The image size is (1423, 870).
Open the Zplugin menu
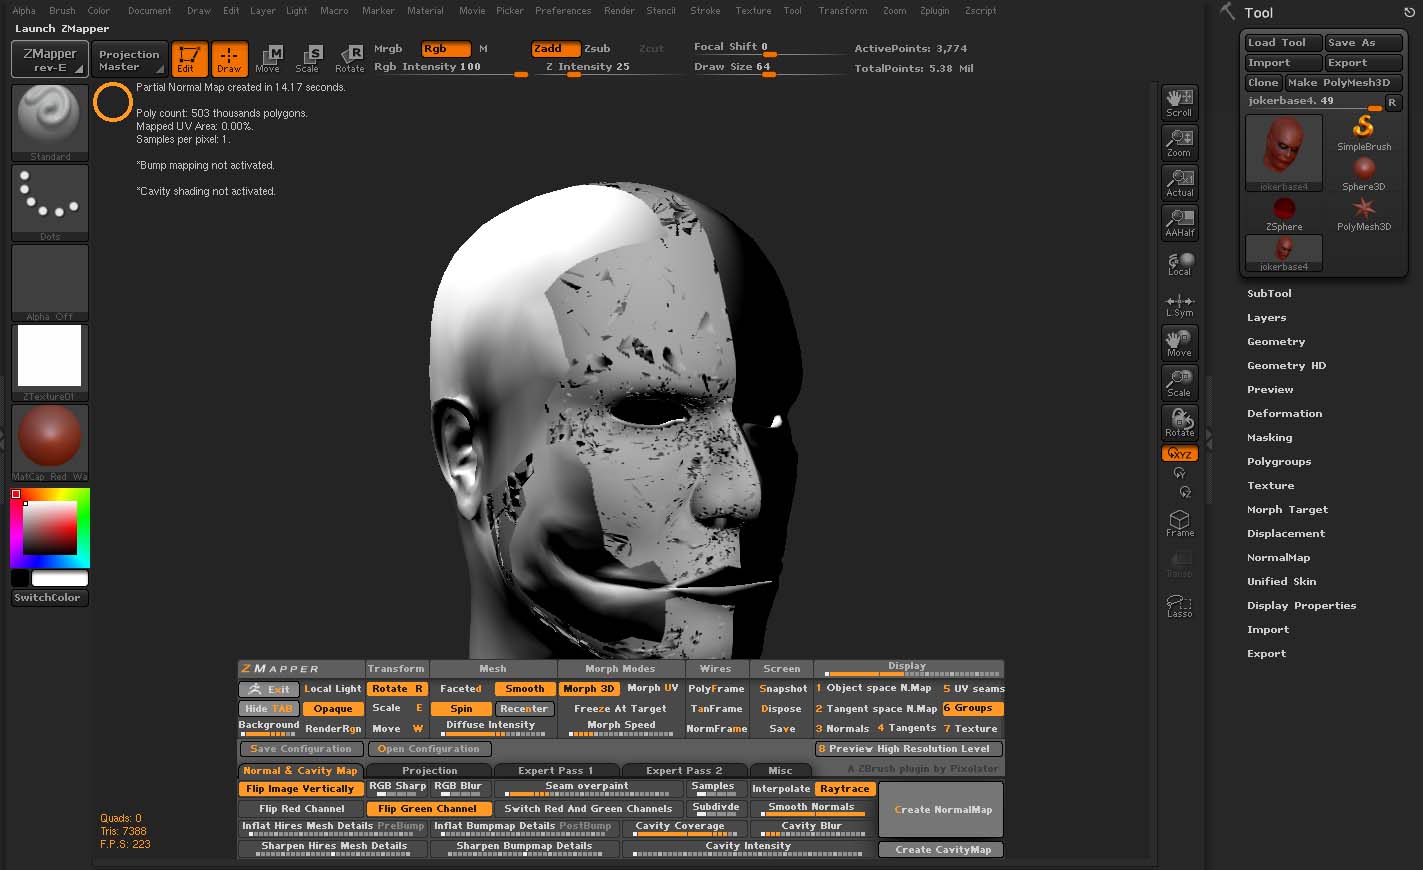(934, 11)
